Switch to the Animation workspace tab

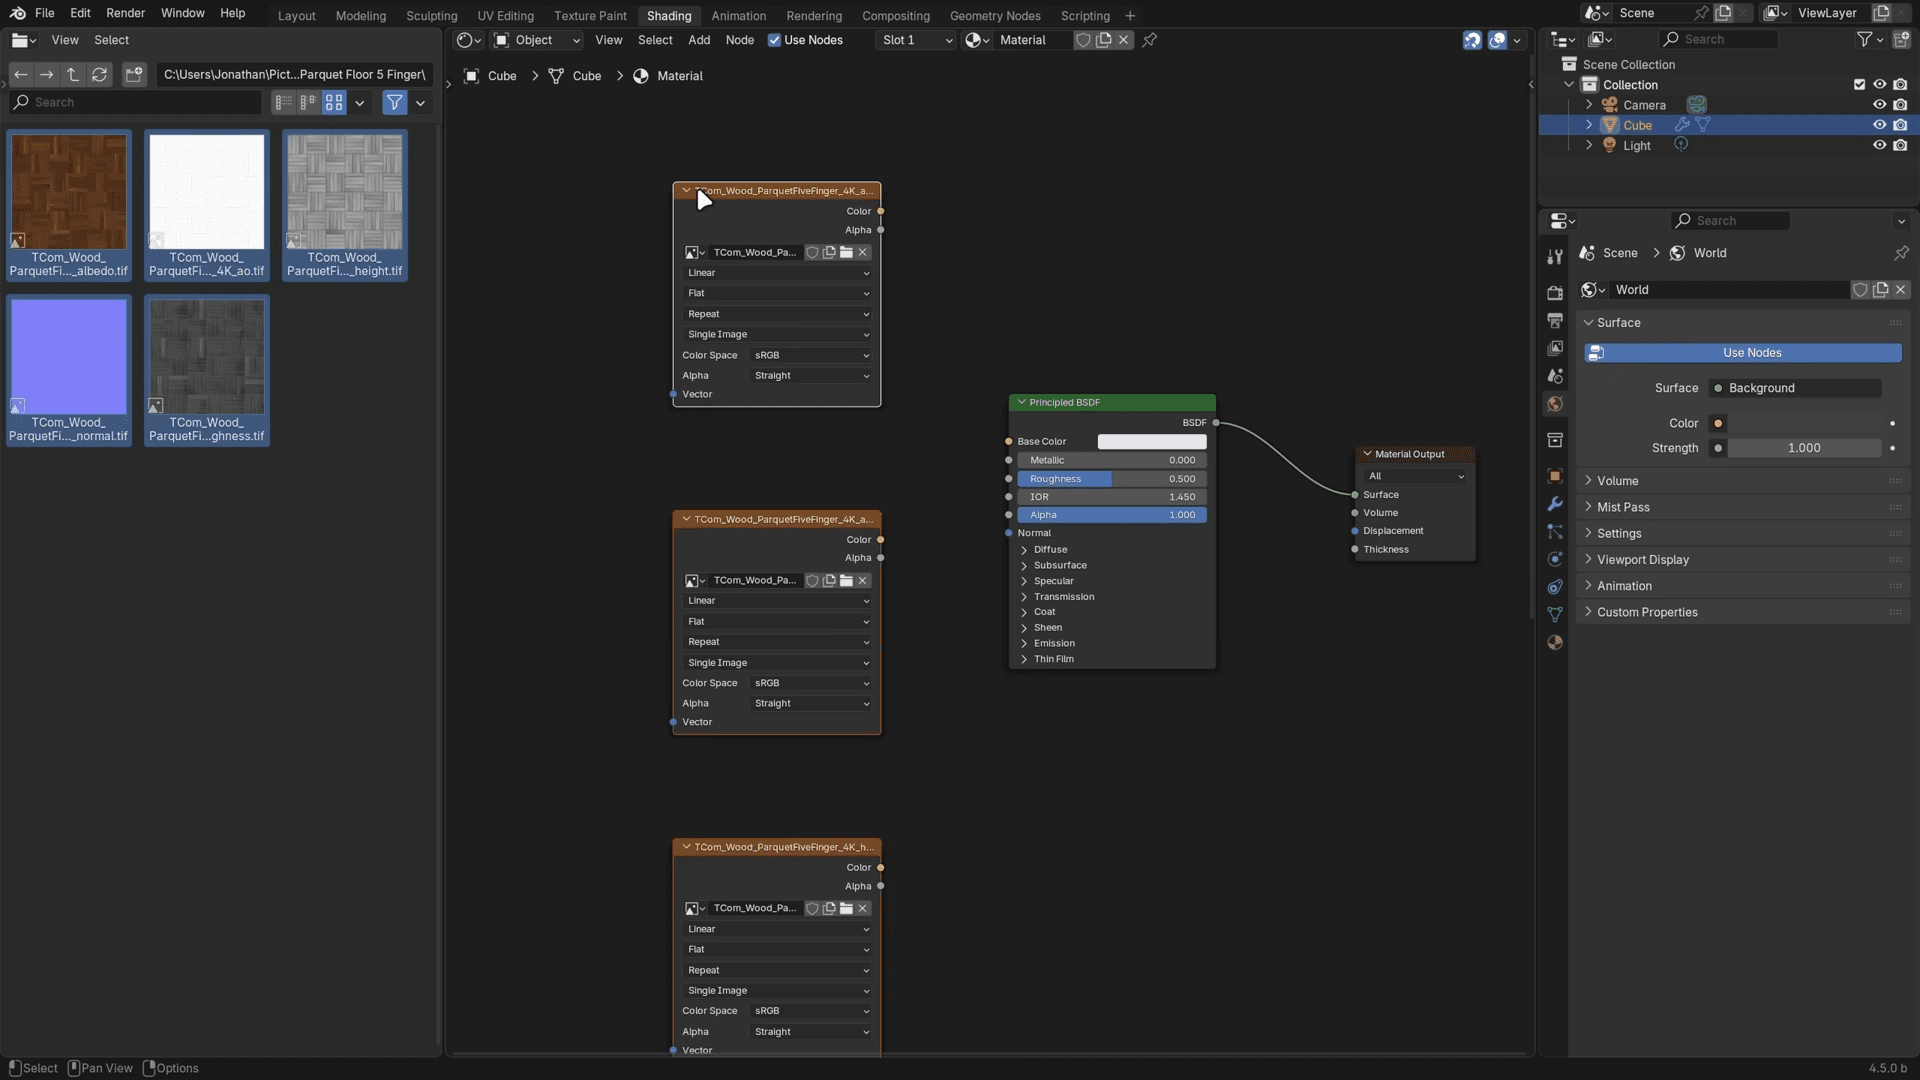coord(739,15)
